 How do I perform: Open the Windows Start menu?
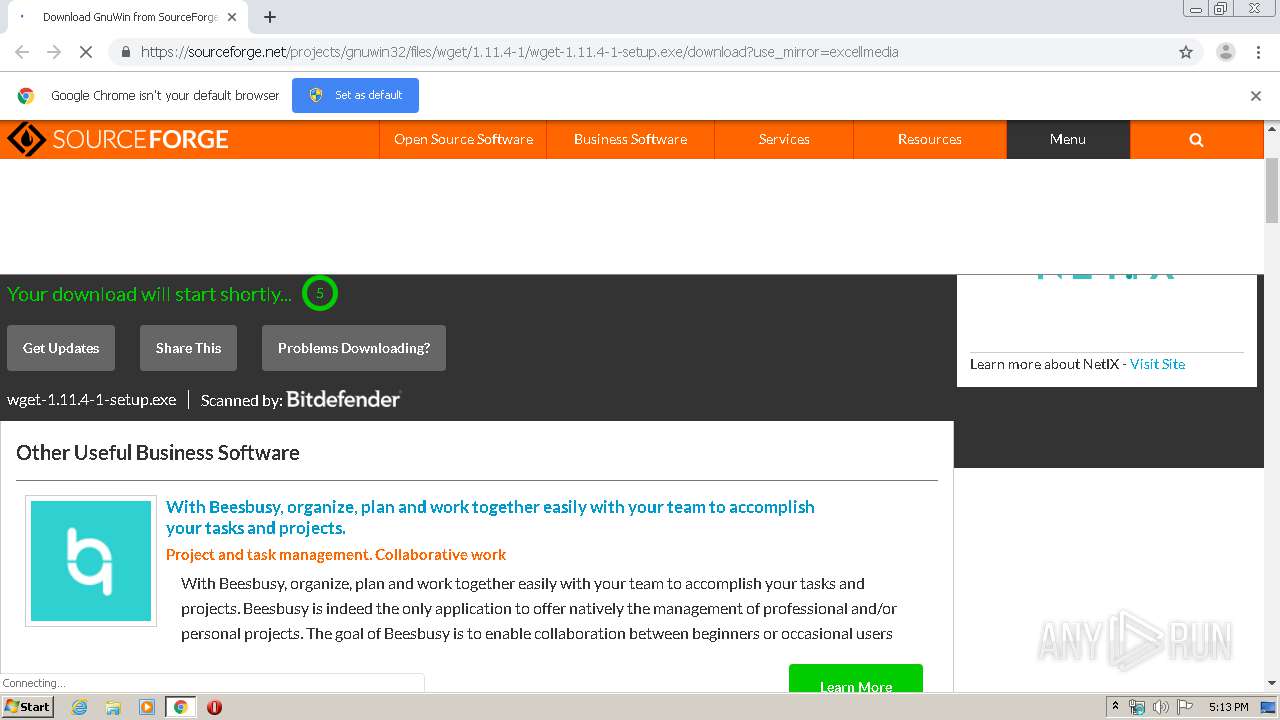point(28,707)
